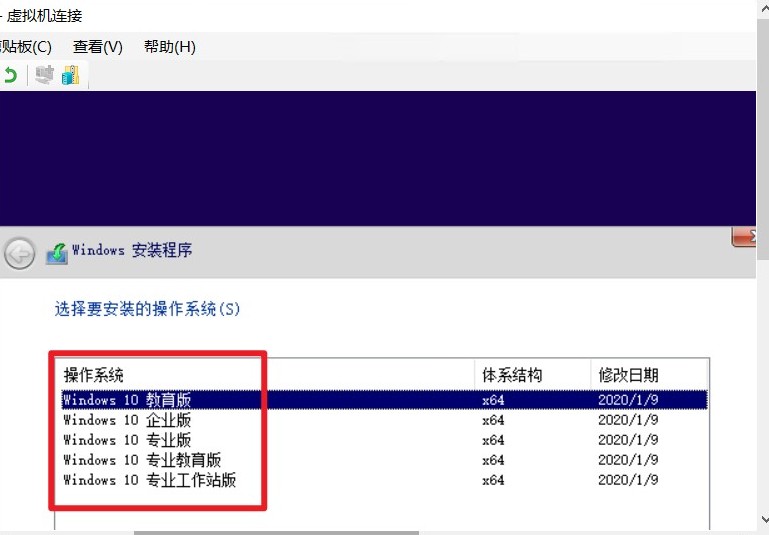Click the Windows 安装程序 setup icon
Viewport: 769px width, 535px height.
[x=57, y=254]
